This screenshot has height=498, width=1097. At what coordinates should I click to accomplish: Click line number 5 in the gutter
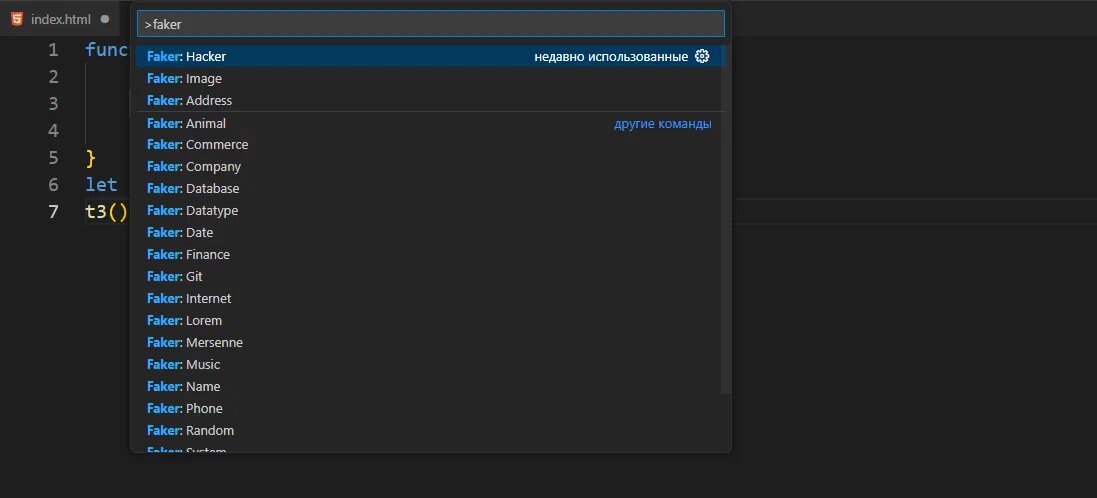[54, 158]
